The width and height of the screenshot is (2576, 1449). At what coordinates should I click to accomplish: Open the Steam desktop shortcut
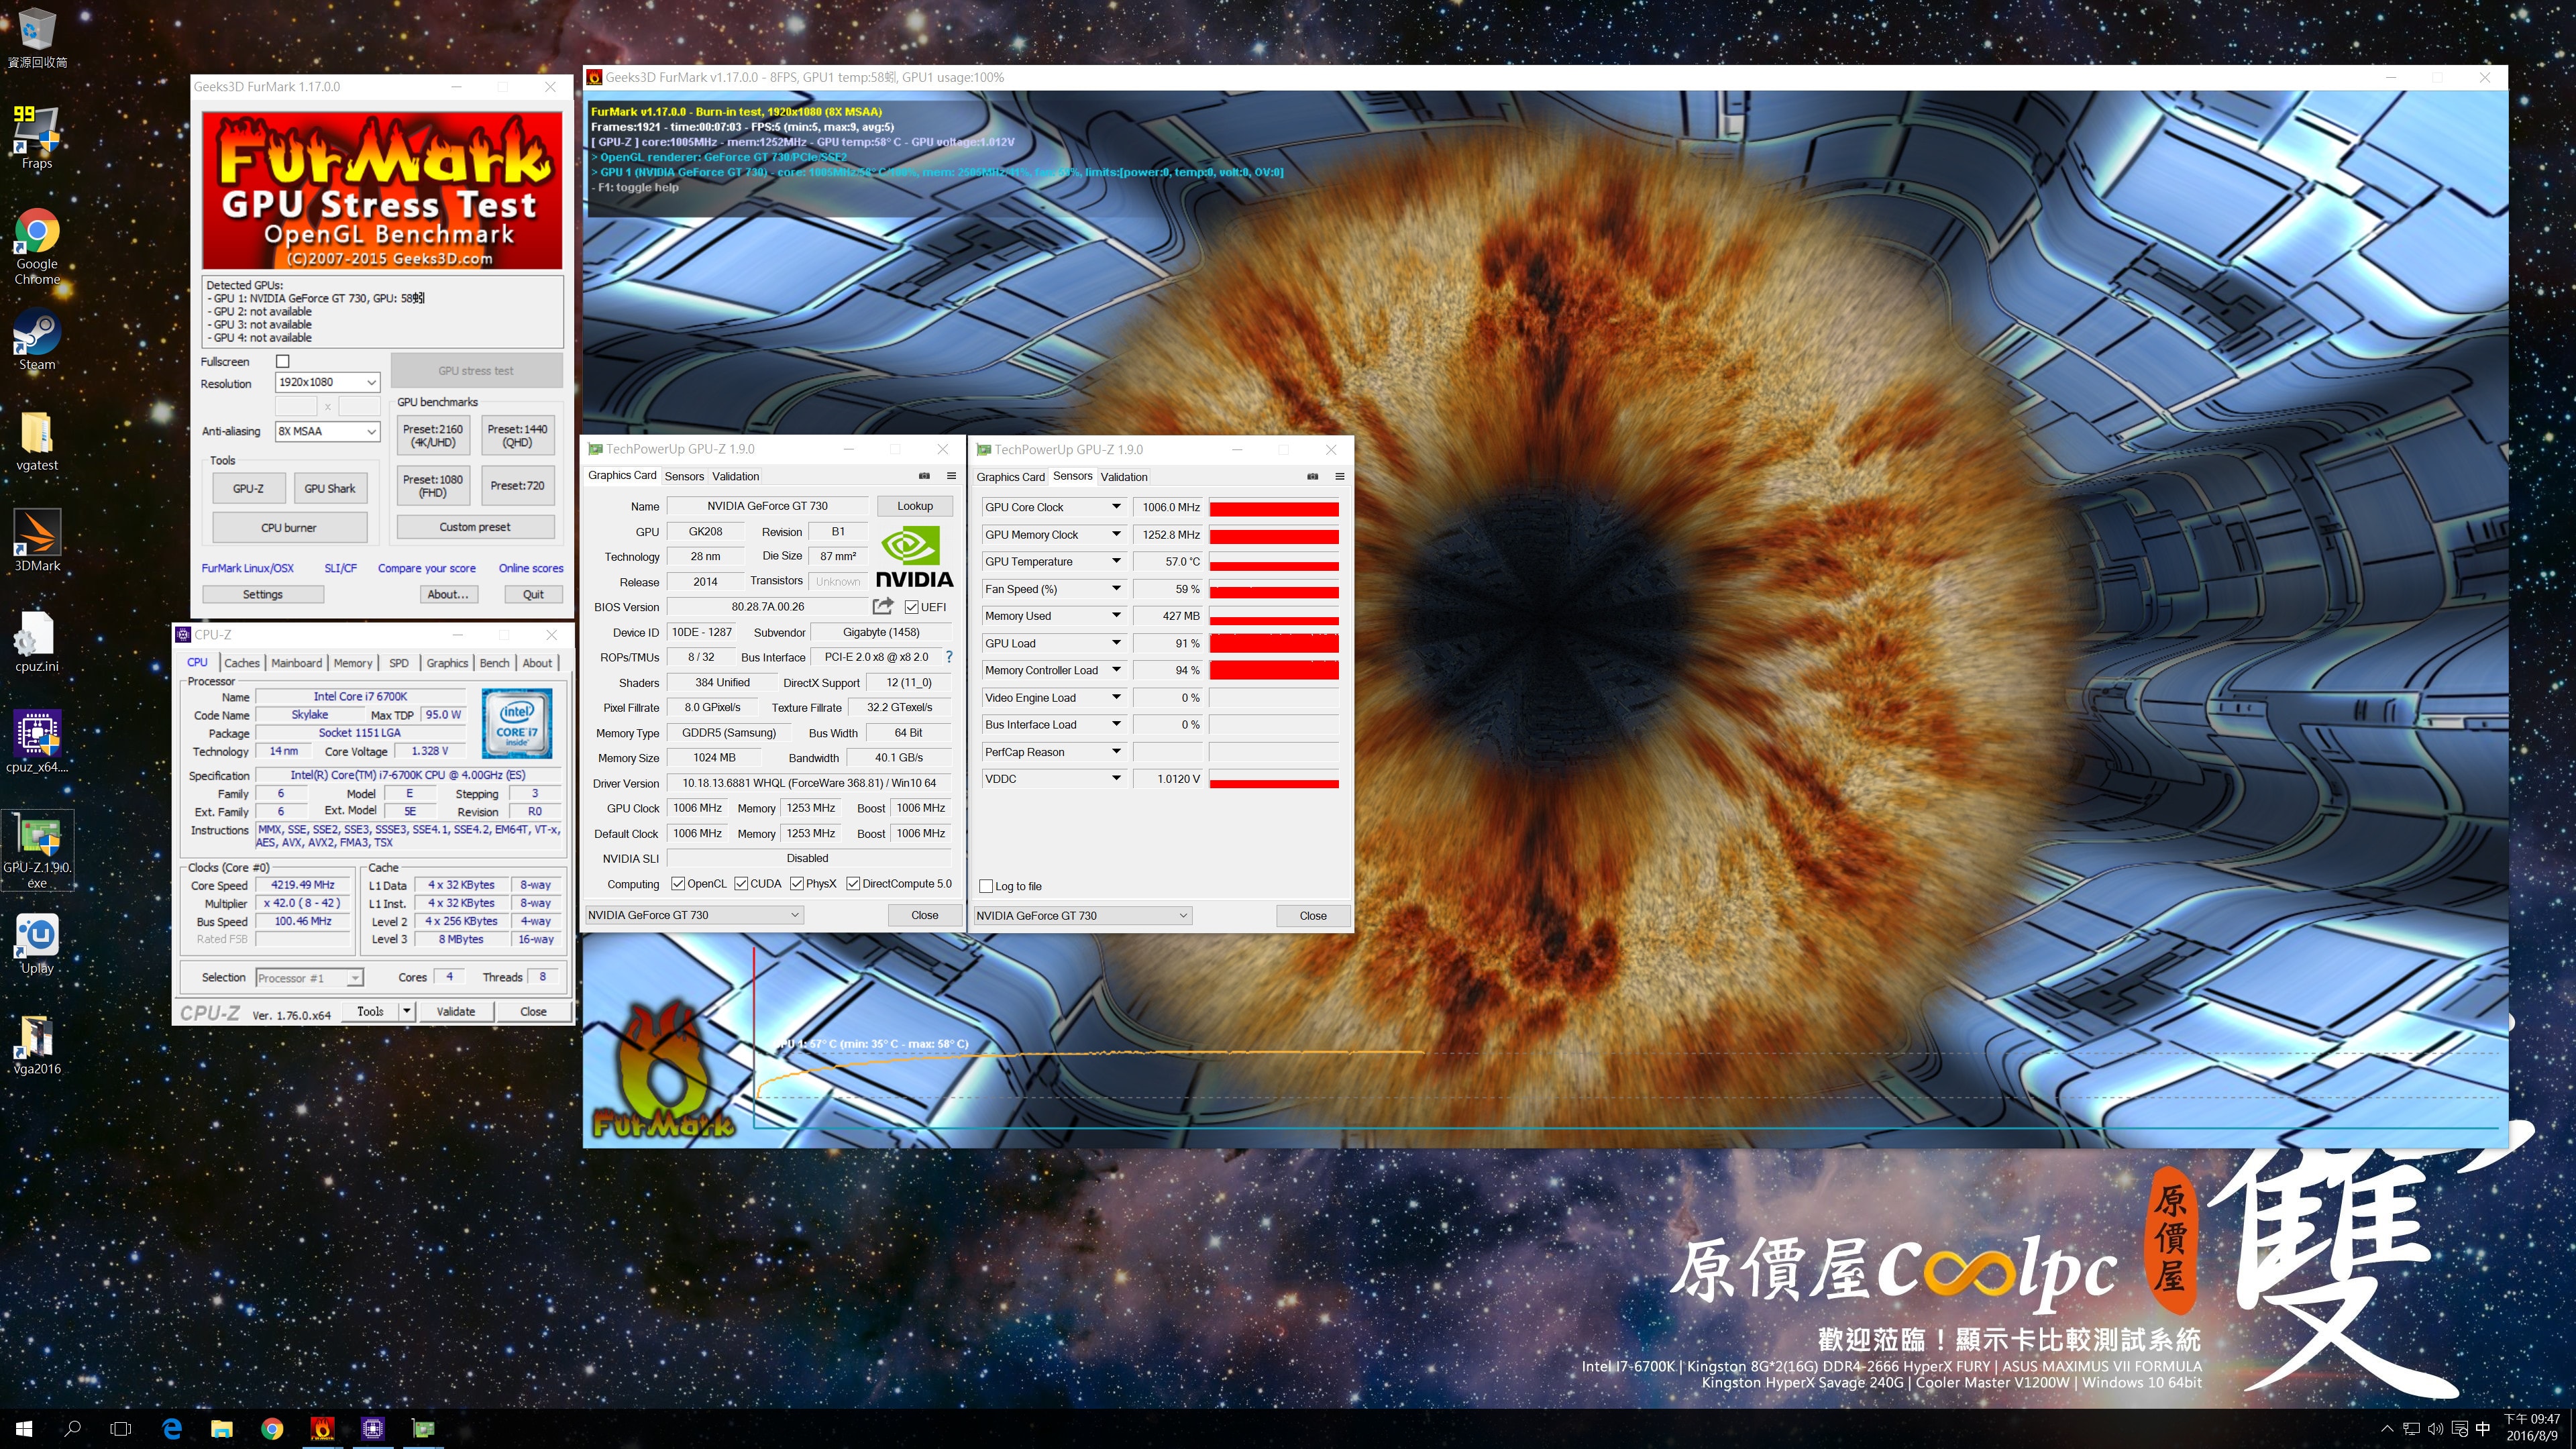click(x=37, y=340)
